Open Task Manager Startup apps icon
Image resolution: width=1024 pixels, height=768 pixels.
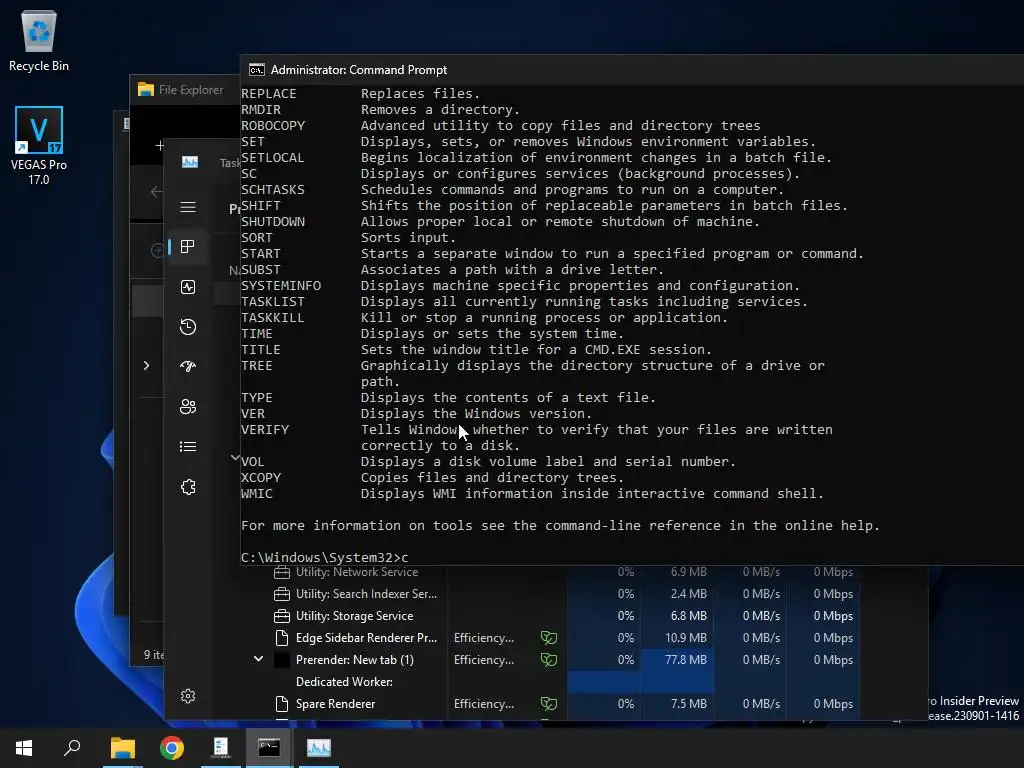click(x=188, y=366)
